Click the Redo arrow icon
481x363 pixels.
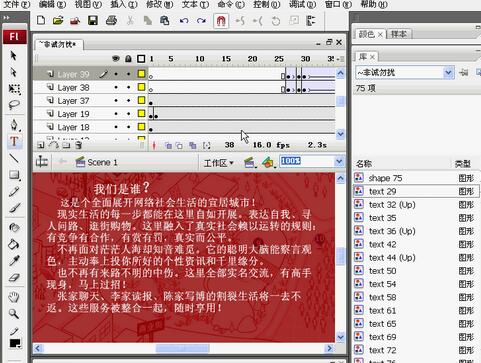click(x=201, y=21)
